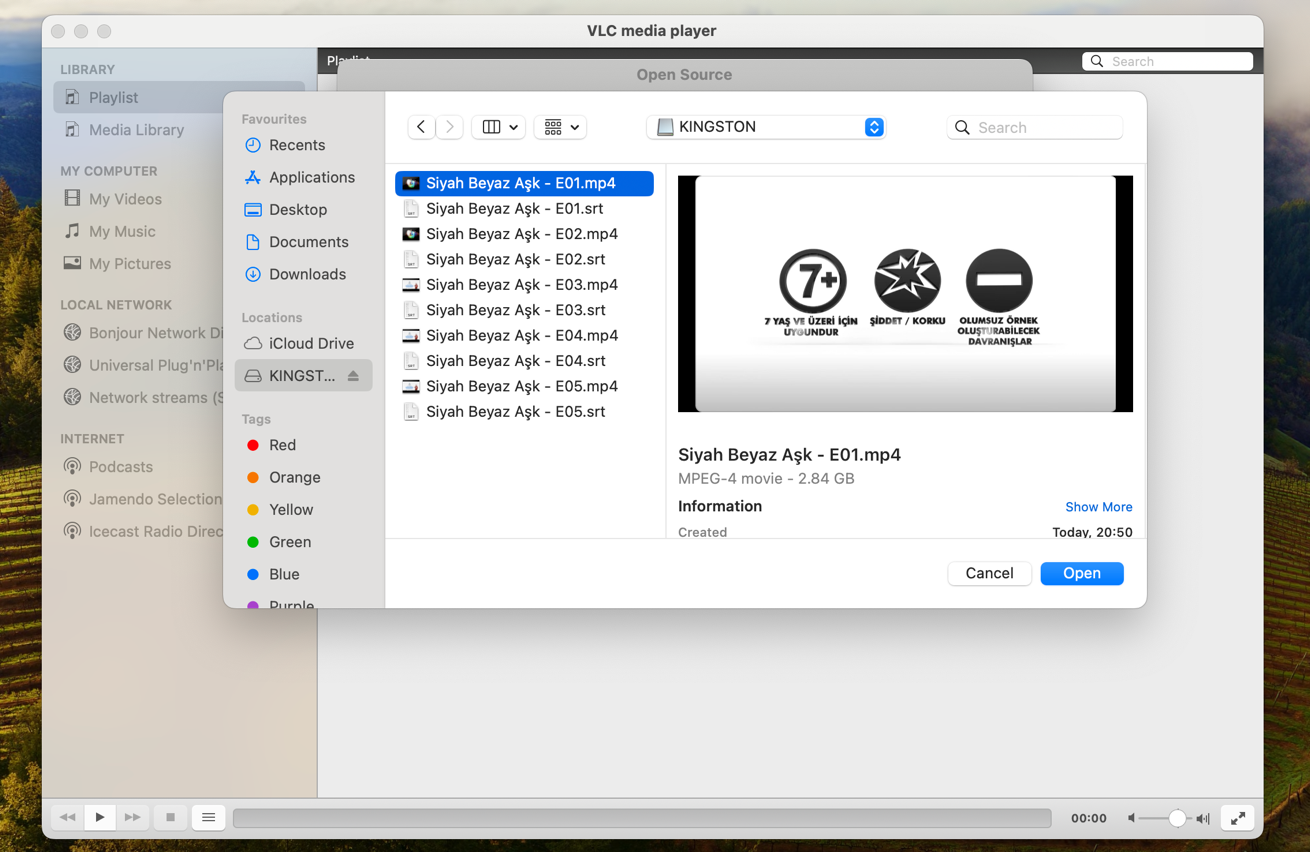Open the KINGSTON location popup
The height and width of the screenshot is (852, 1310).
click(767, 127)
